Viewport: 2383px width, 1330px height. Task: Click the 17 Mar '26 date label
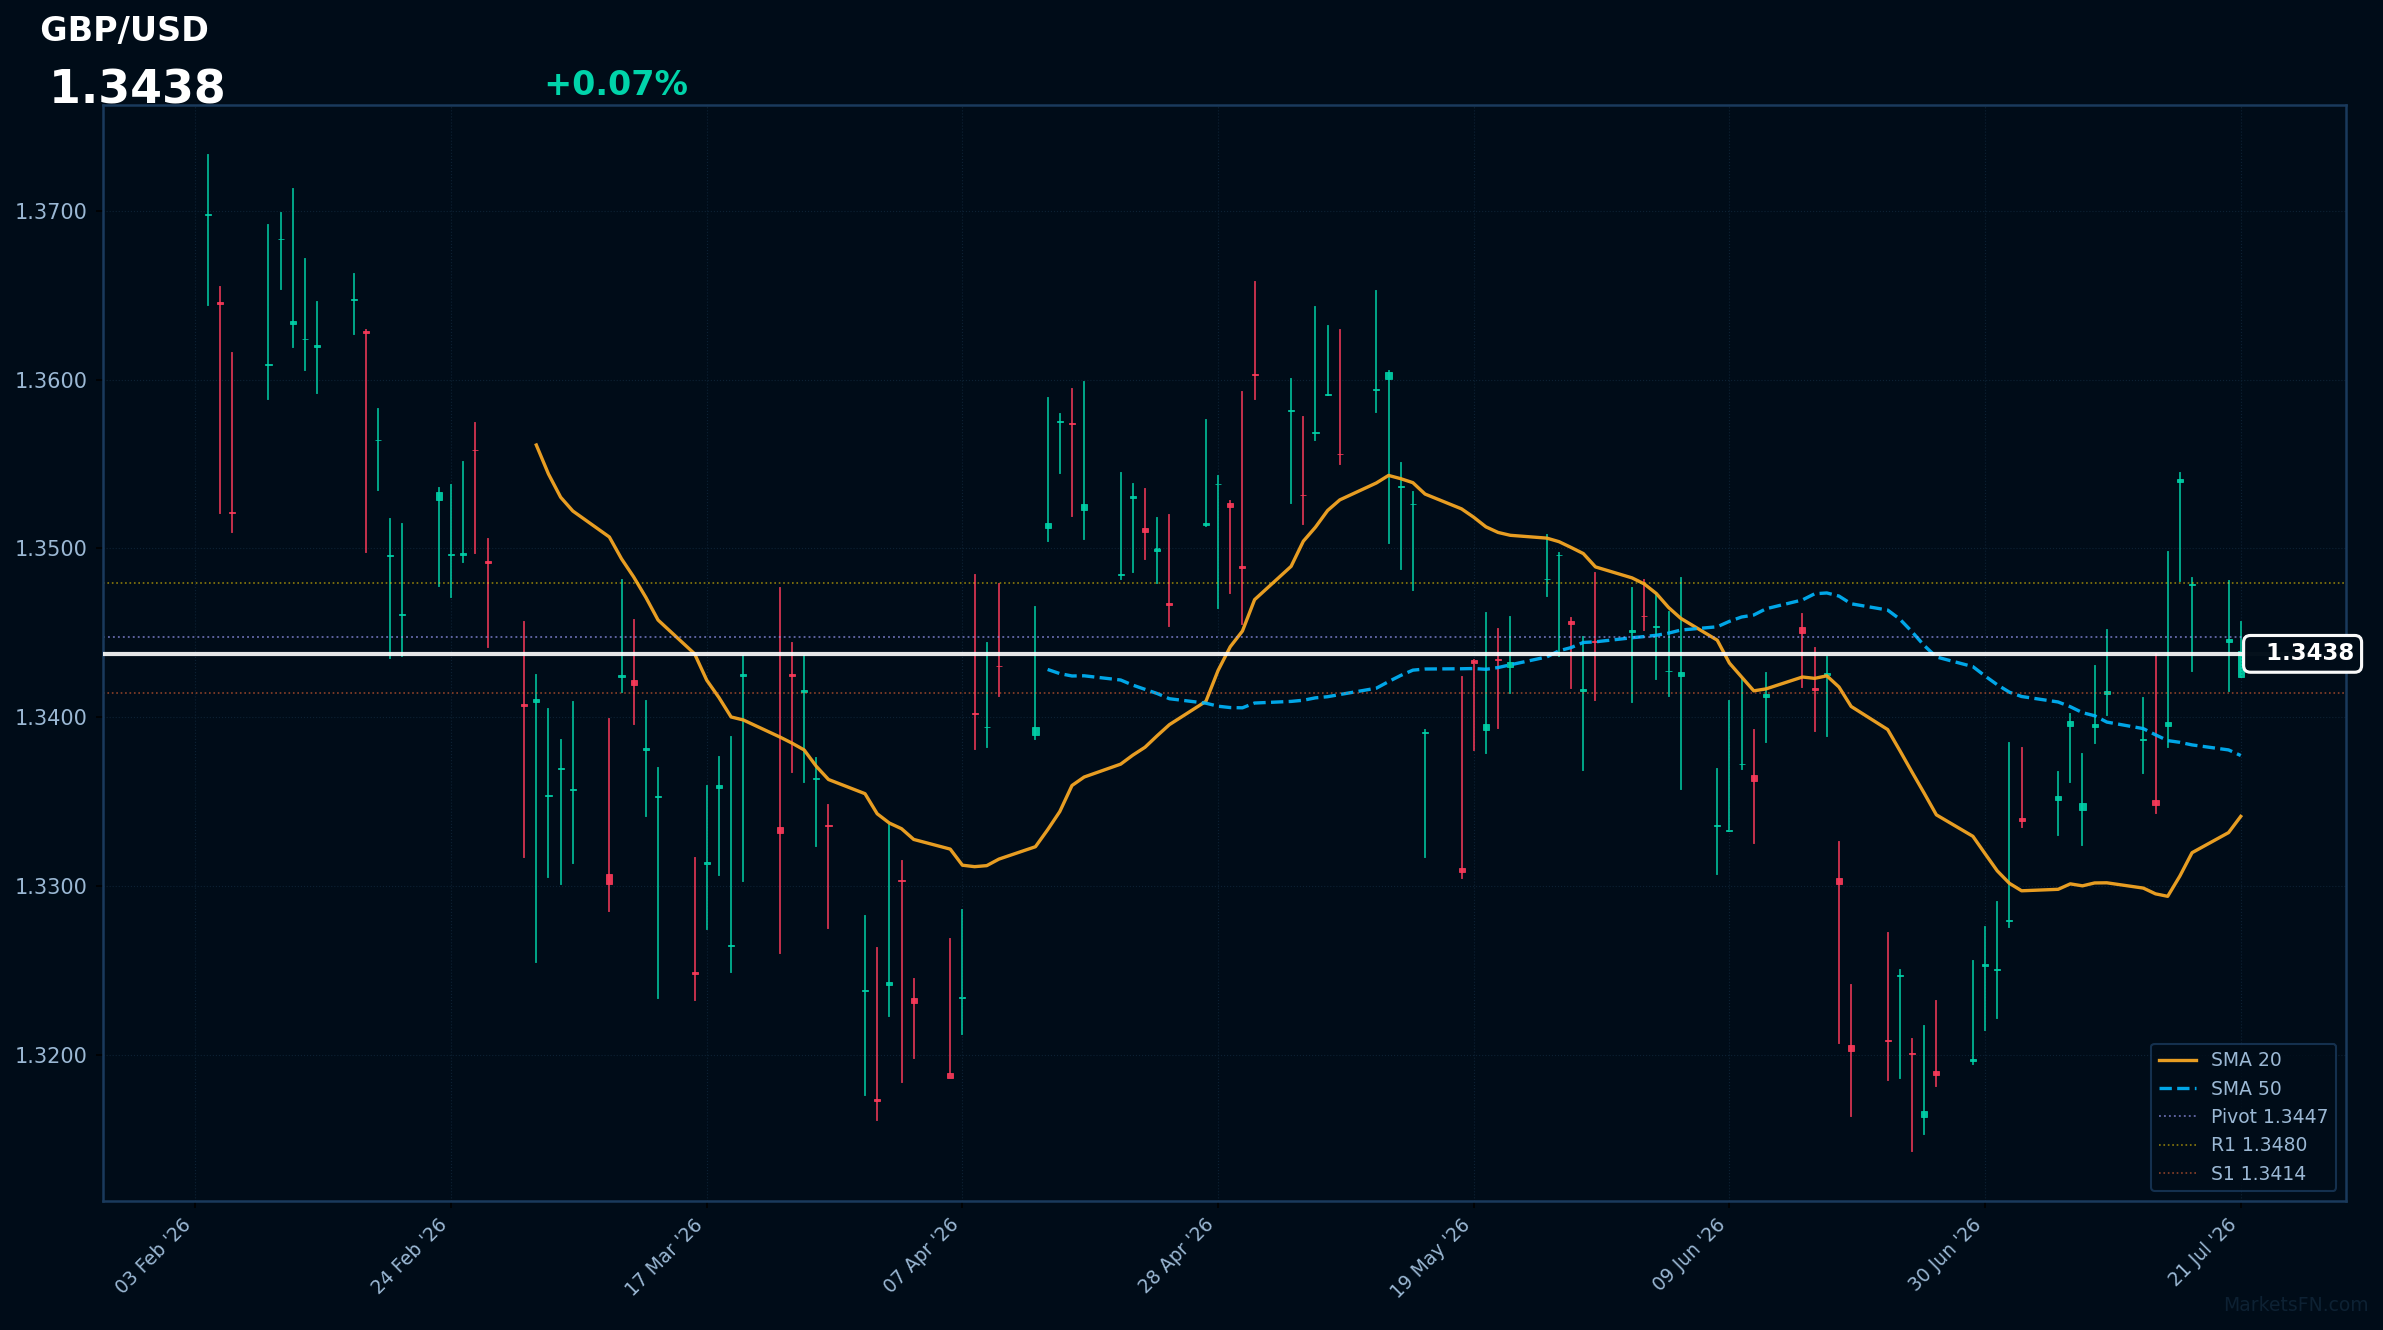coord(664,1257)
